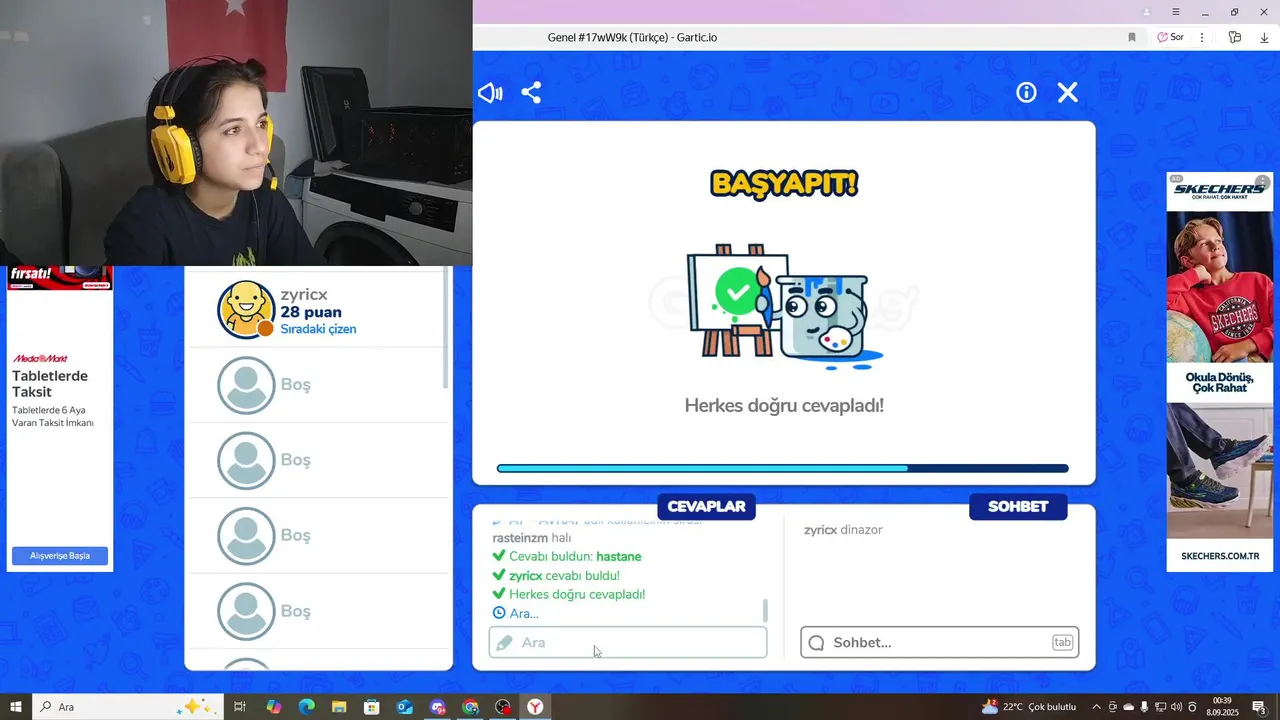Open the browser hamburger menu
1280x720 pixels.
[1176, 12]
